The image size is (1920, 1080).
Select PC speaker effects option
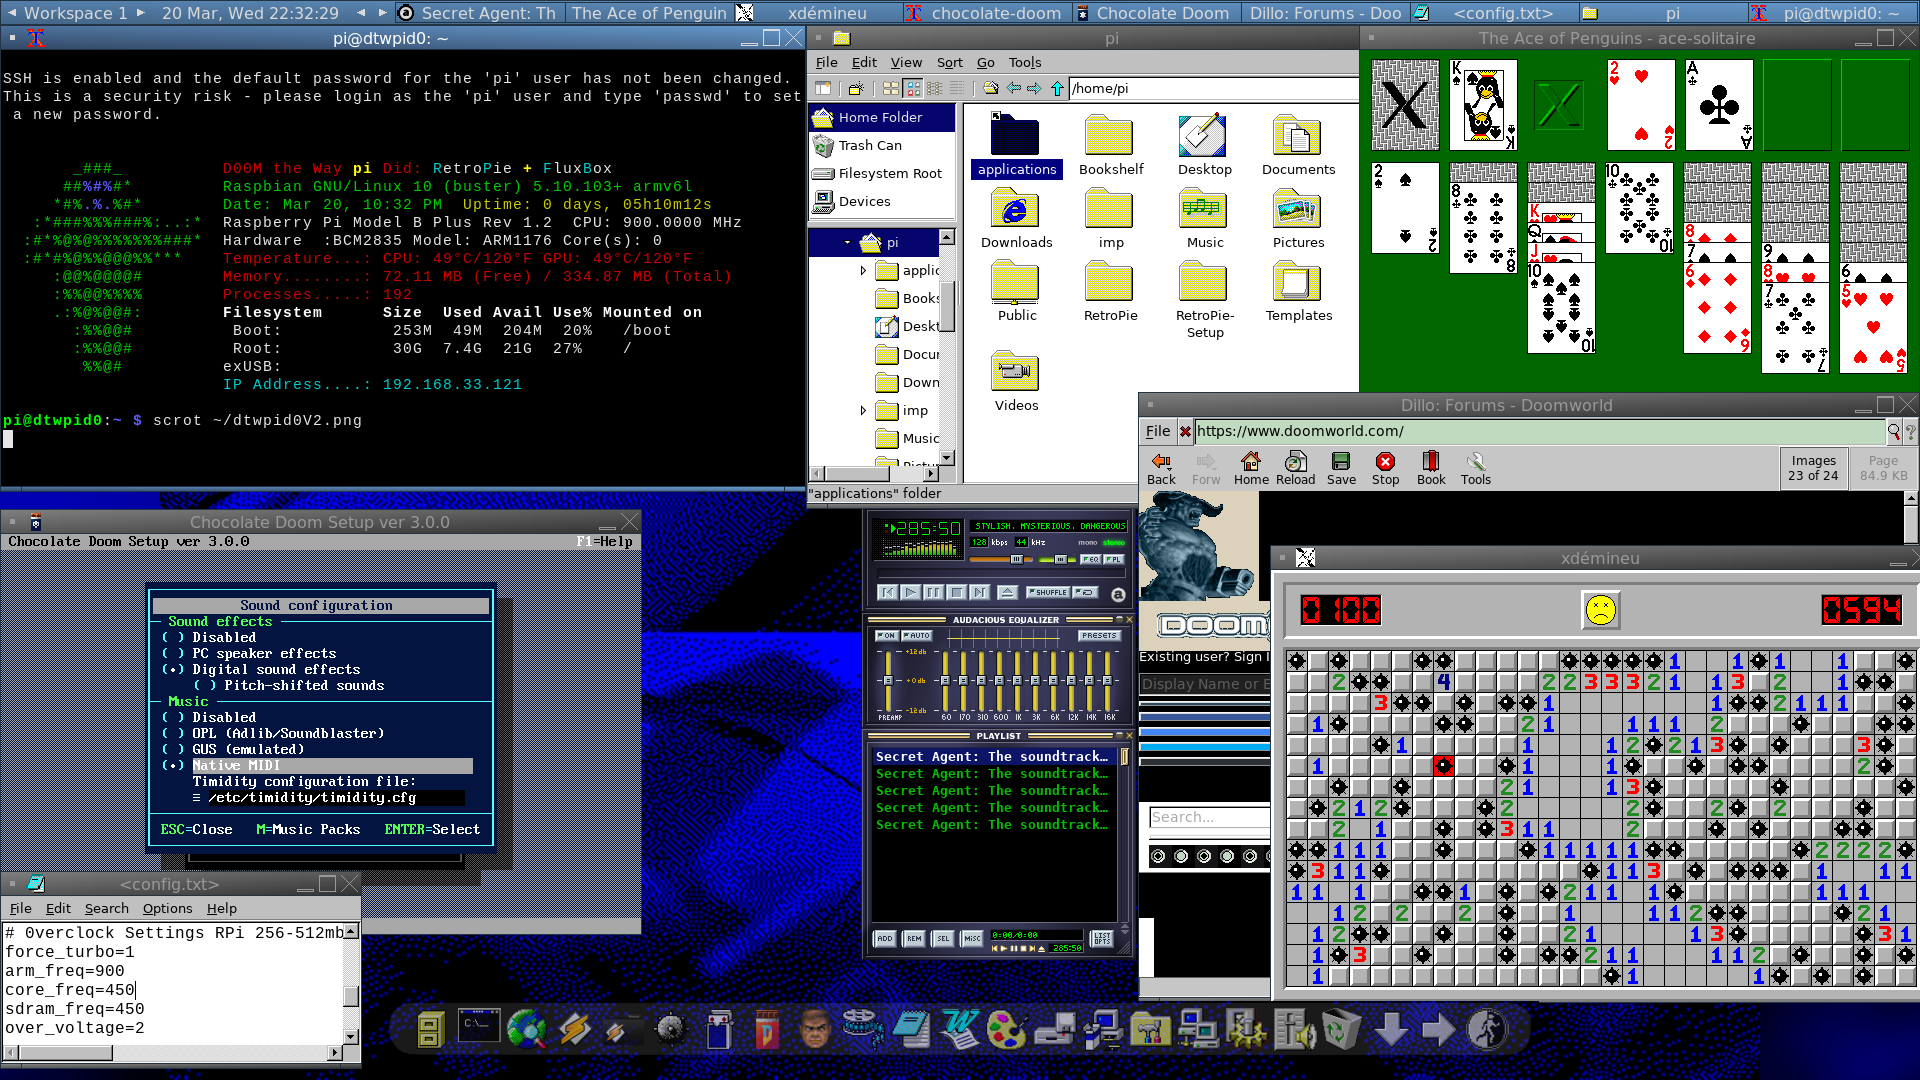pyautogui.click(x=249, y=654)
